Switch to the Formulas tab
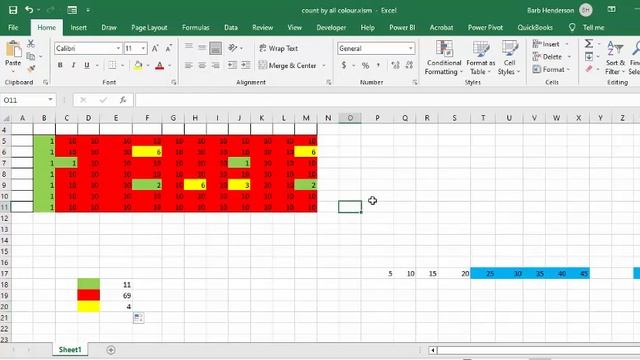This screenshot has height=360, width=640. pos(196,28)
